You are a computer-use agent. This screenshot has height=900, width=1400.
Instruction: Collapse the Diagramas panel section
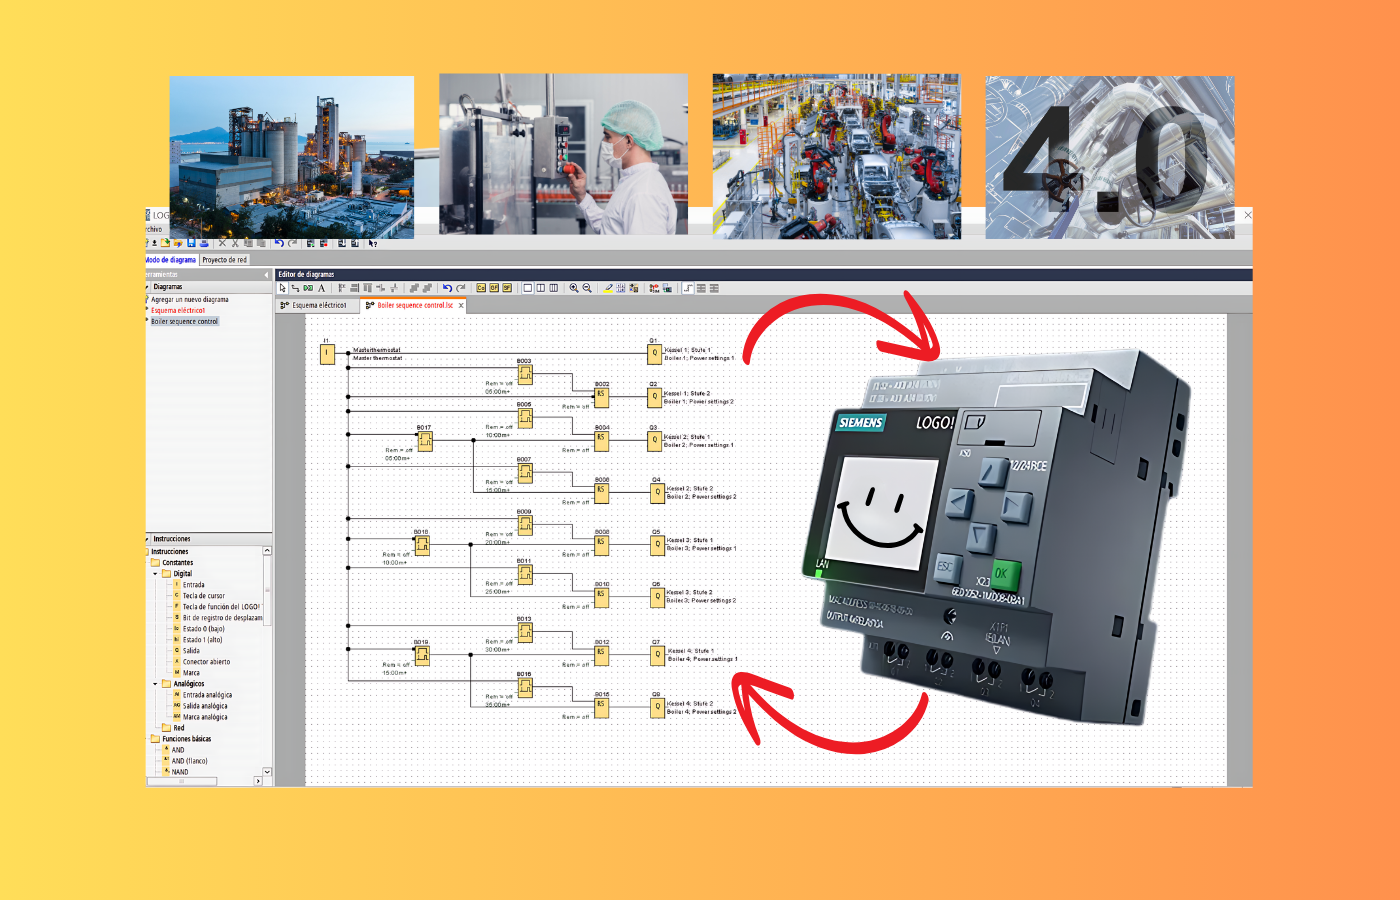coord(148,287)
